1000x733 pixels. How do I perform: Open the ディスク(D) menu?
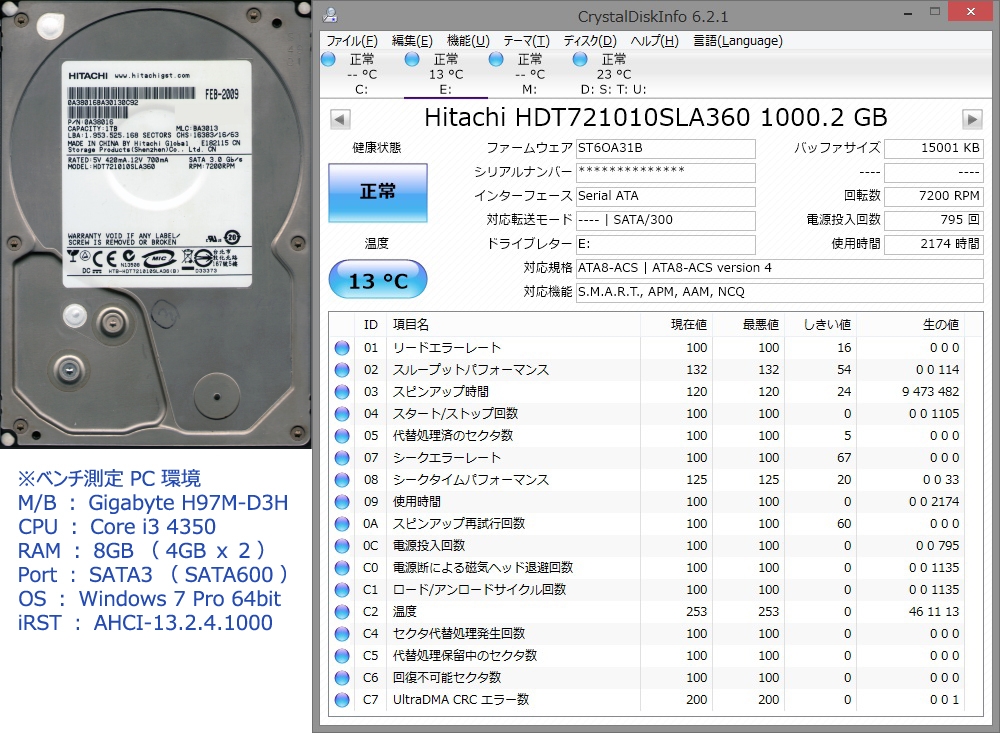590,41
